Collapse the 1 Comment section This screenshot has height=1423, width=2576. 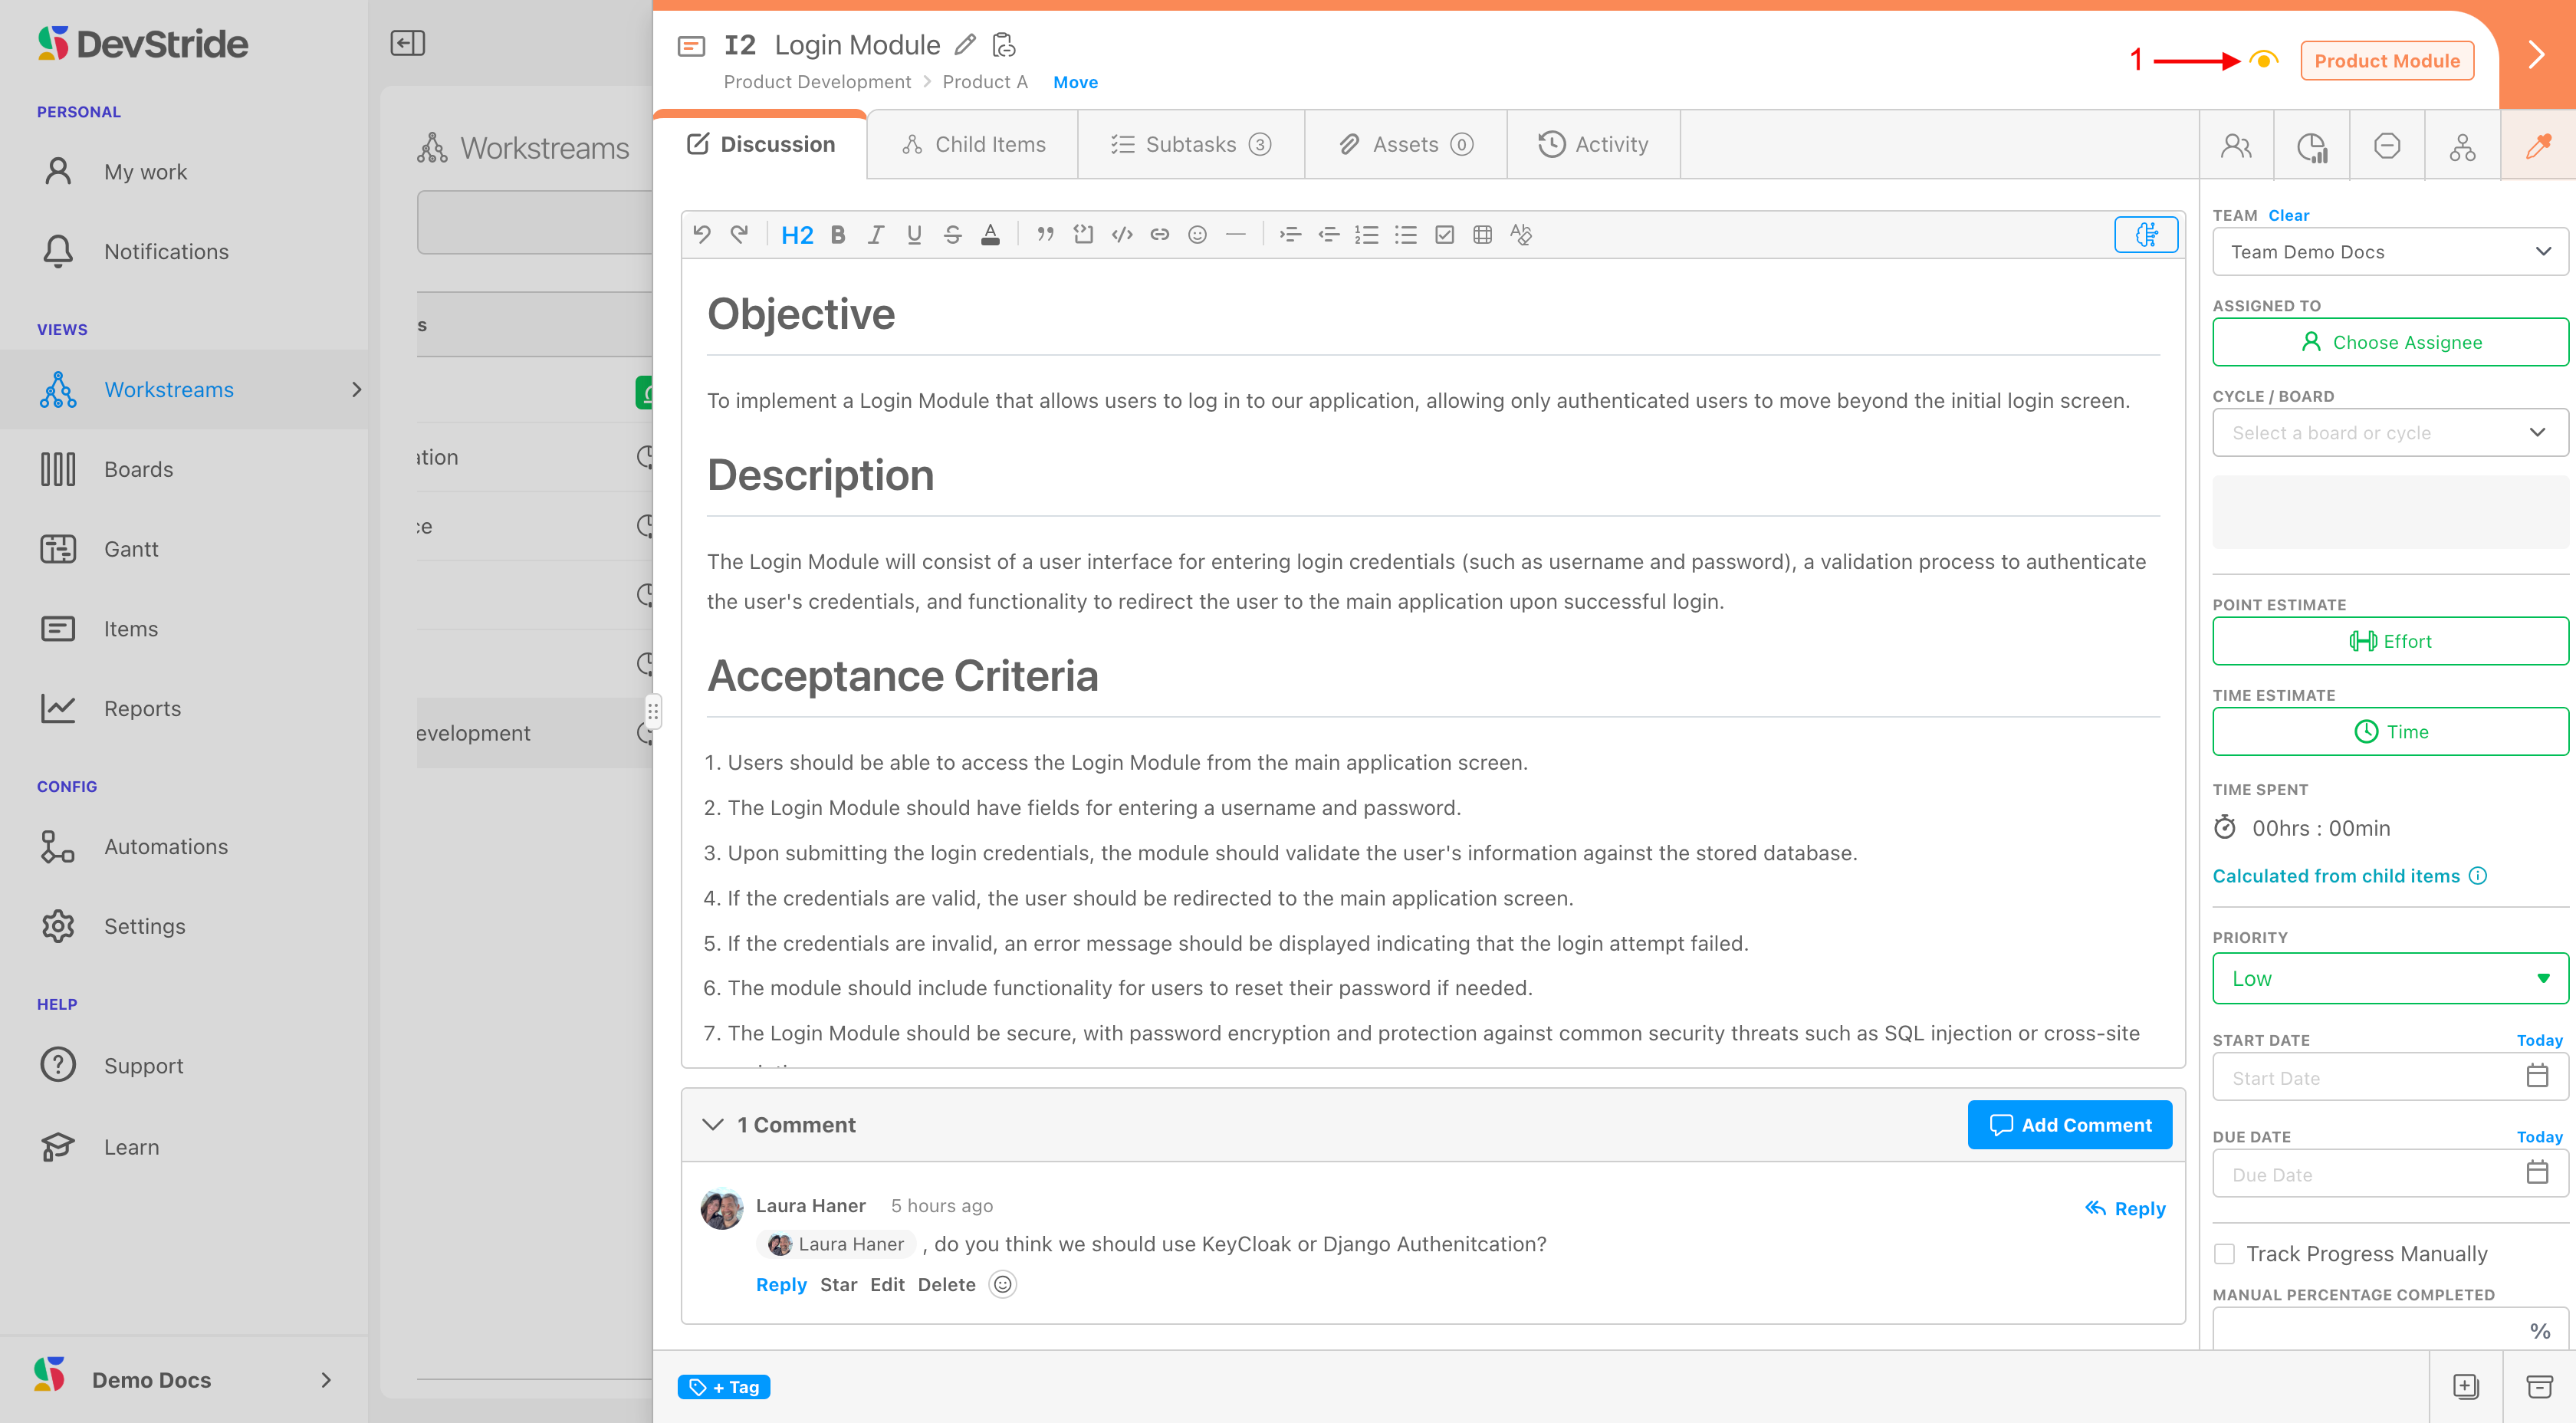click(712, 1124)
